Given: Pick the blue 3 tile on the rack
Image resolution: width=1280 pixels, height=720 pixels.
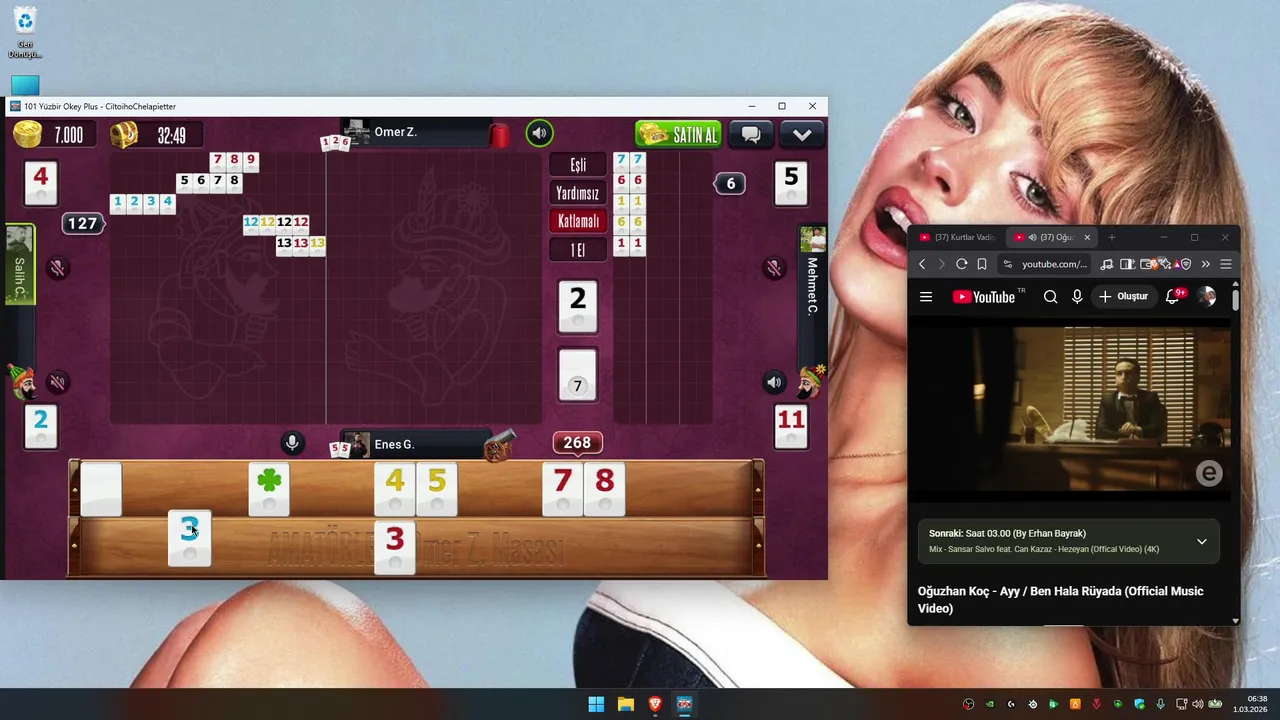Looking at the screenshot, I should pos(189,538).
